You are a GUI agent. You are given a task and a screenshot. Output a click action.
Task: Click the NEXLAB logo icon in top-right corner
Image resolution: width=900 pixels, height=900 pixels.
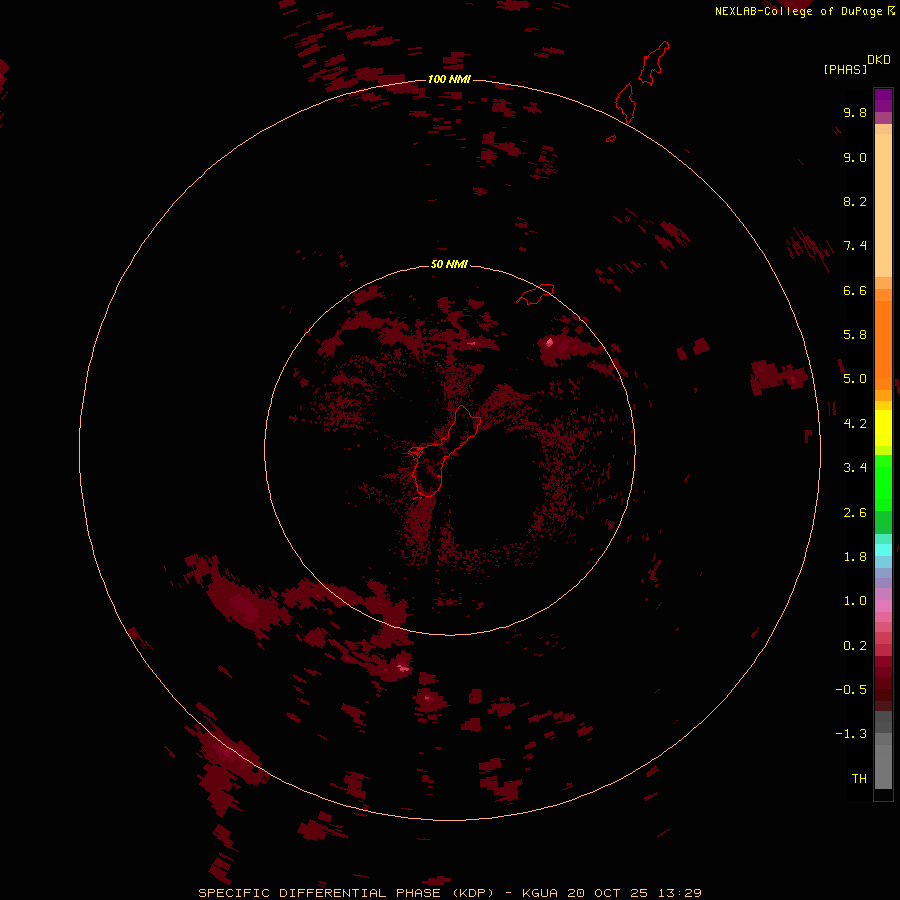(x=891, y=11)
